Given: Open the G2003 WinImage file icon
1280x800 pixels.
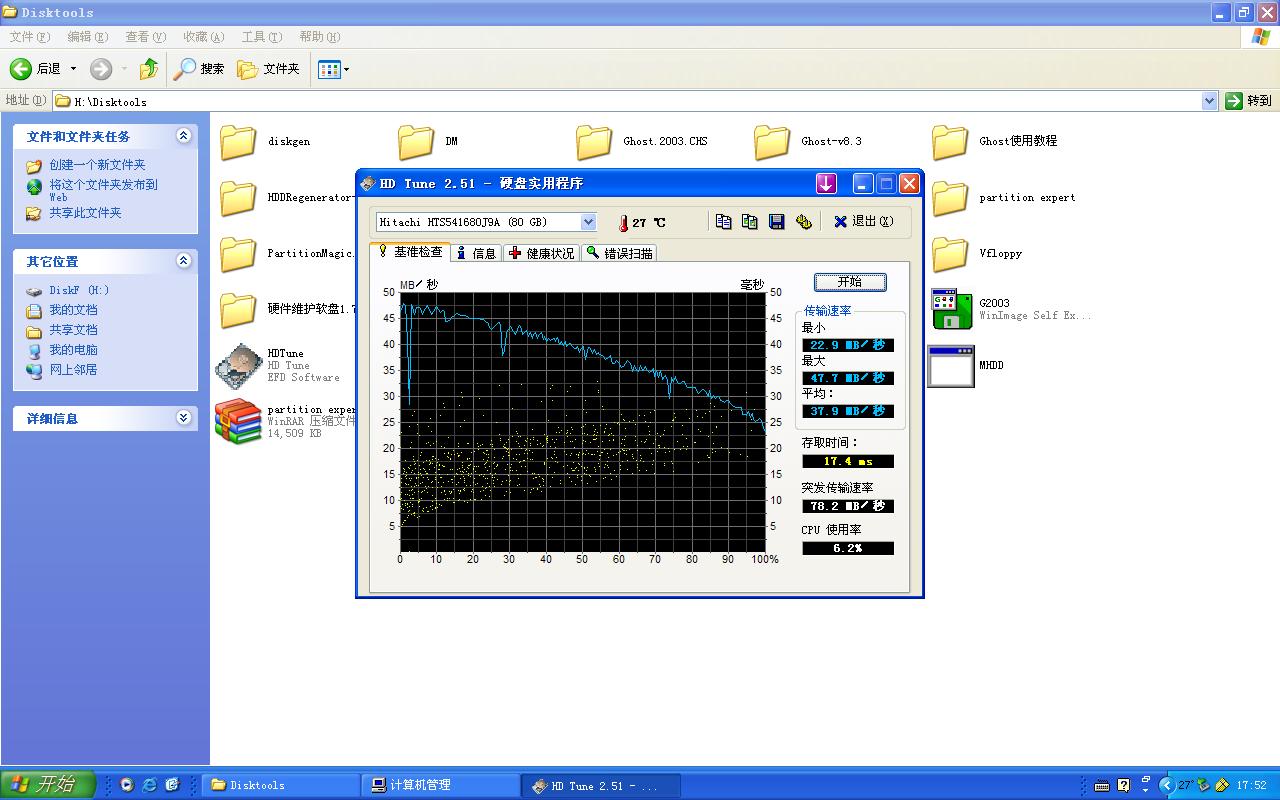Looking at the screenshot, I should [x=951, y=309].
